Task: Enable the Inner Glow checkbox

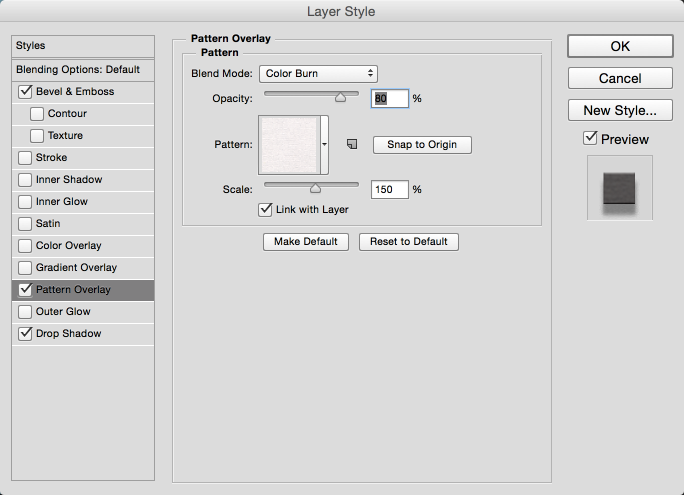Action: tap(25, 201)
